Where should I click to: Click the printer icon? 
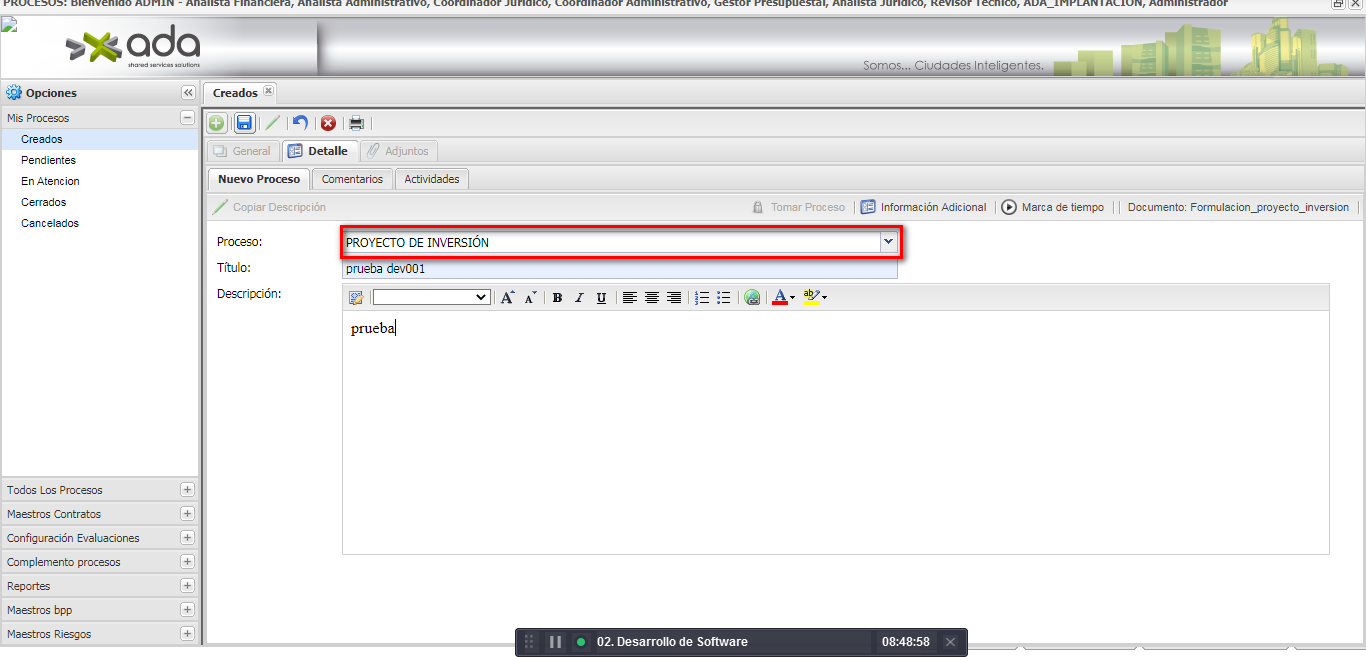[x=356, y=123]
